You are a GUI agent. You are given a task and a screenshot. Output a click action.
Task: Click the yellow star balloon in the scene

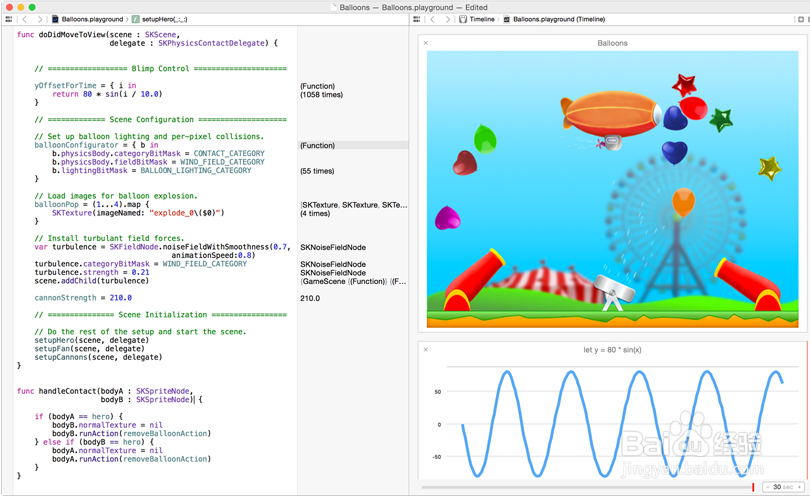tap(770, 168)
